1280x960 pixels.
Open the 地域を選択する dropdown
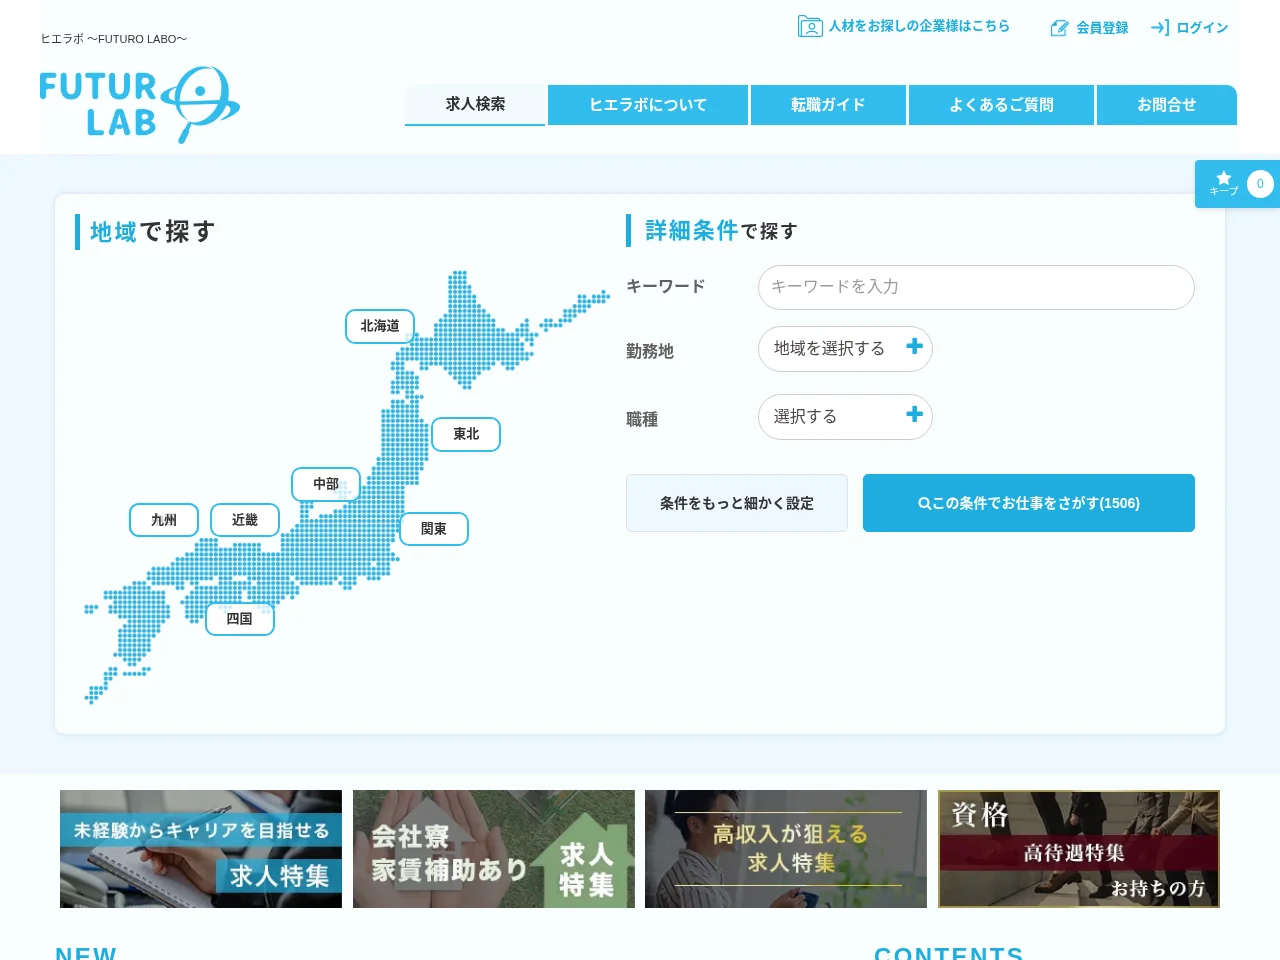pos(845,349)
